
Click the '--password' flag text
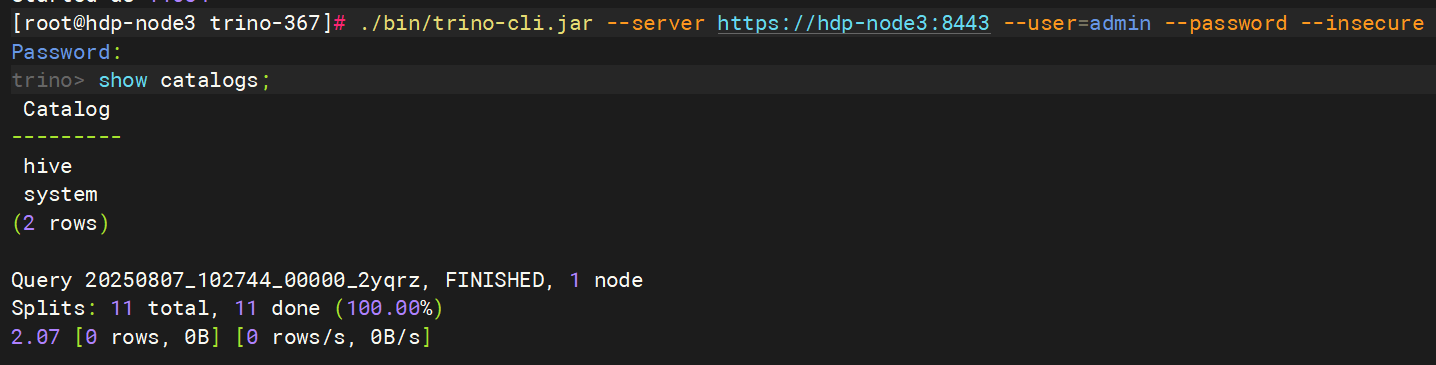pos(1225,23)
